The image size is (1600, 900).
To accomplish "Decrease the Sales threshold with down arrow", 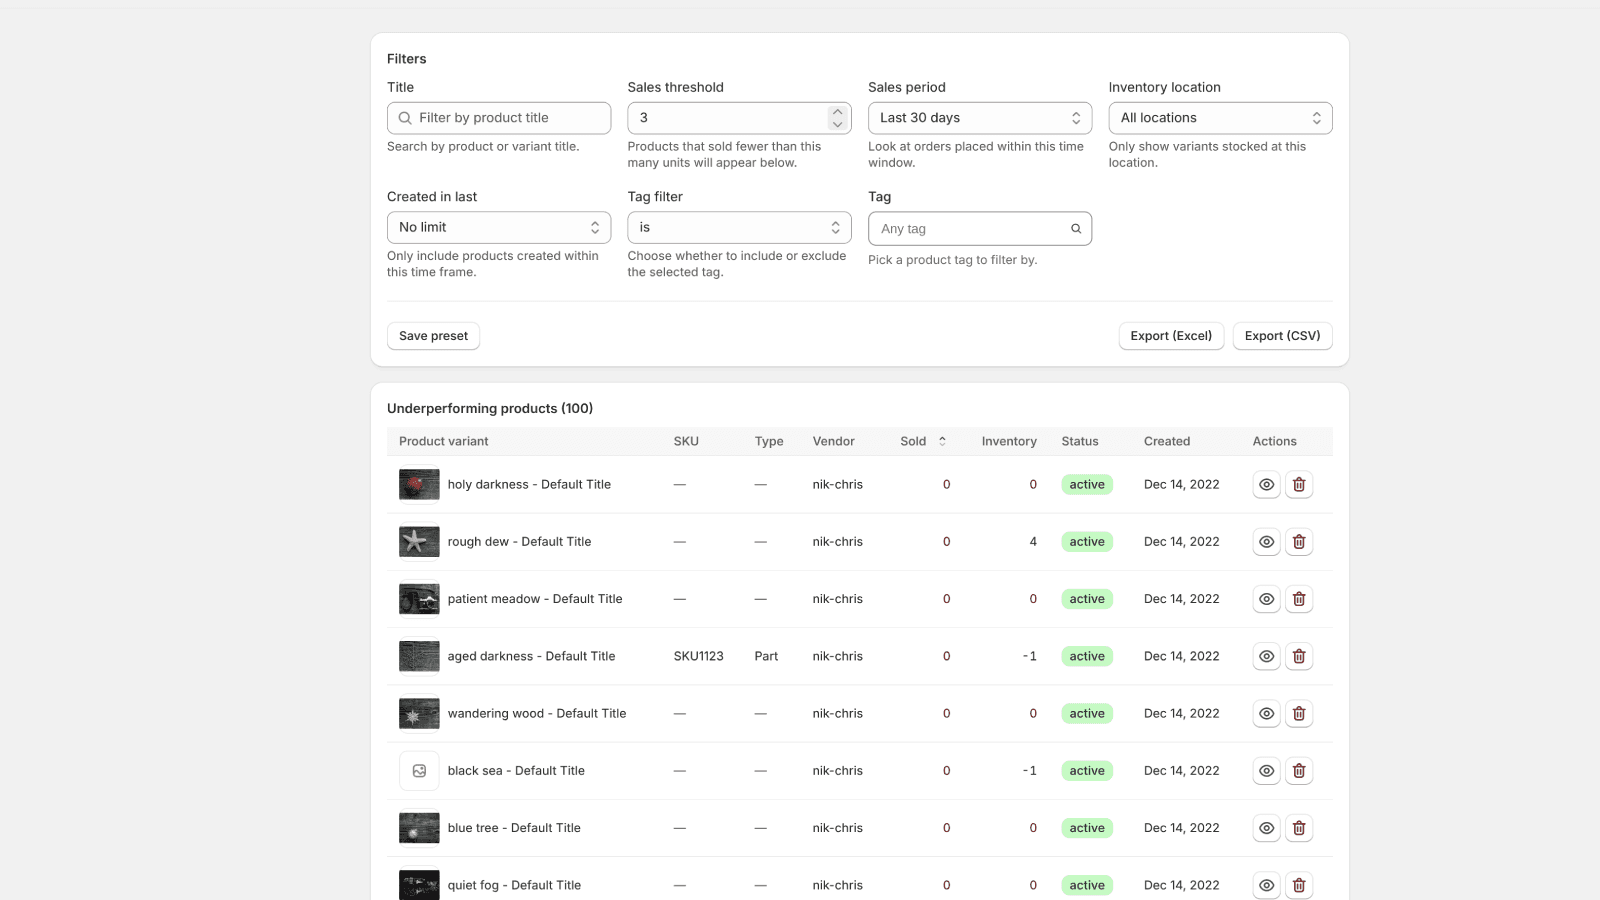I will coord(837,124).
